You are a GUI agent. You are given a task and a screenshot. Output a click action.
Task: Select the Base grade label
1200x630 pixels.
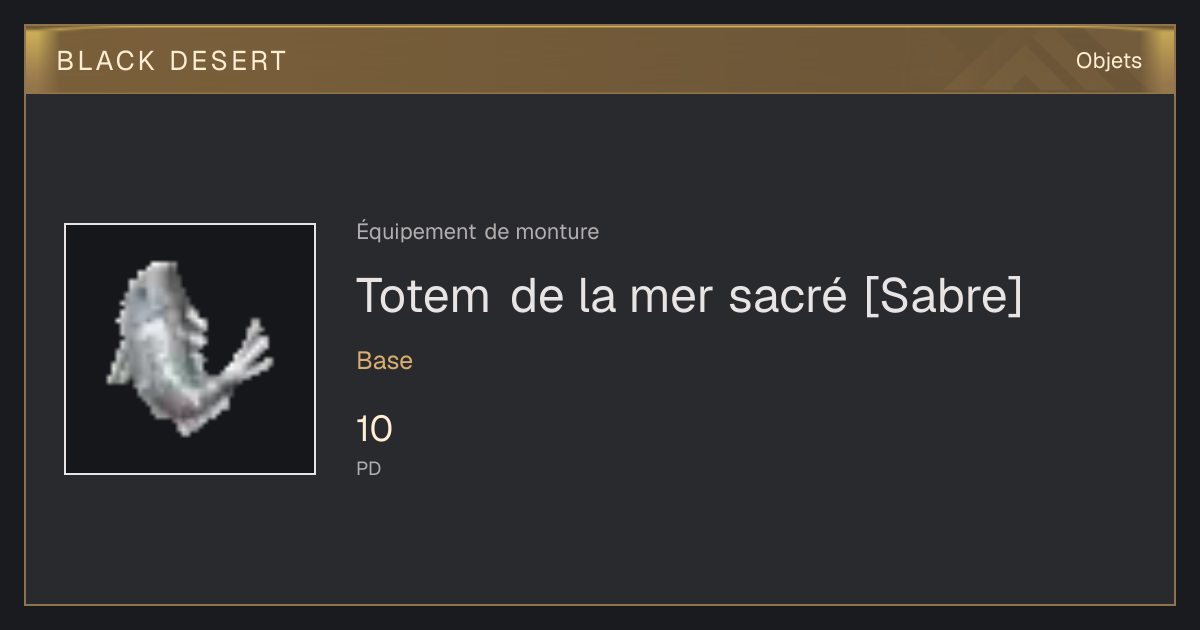click(x=385, y=361)
